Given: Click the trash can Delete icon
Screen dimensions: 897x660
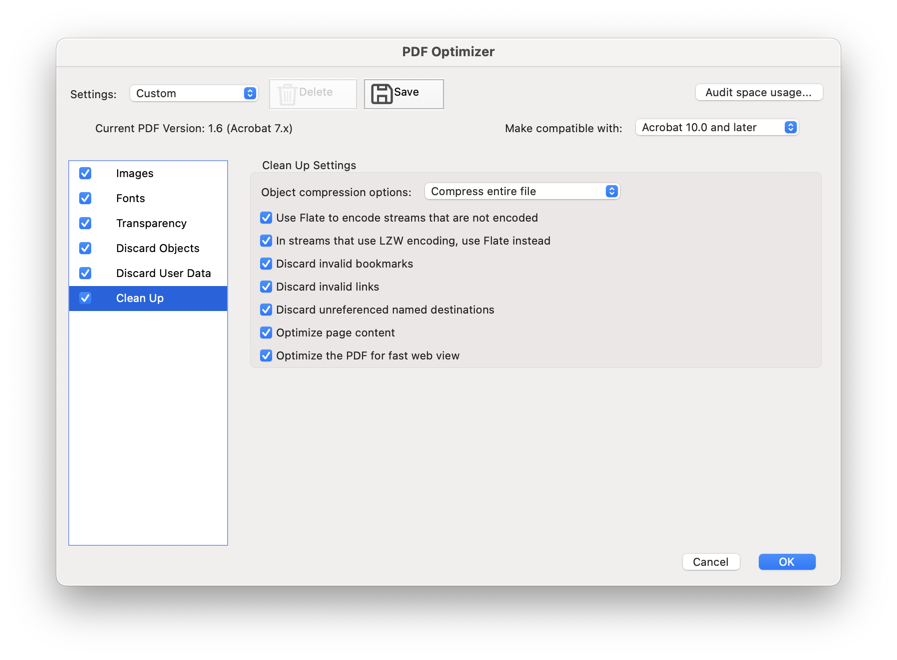Looking at the screenshot, I should [287, 94].
